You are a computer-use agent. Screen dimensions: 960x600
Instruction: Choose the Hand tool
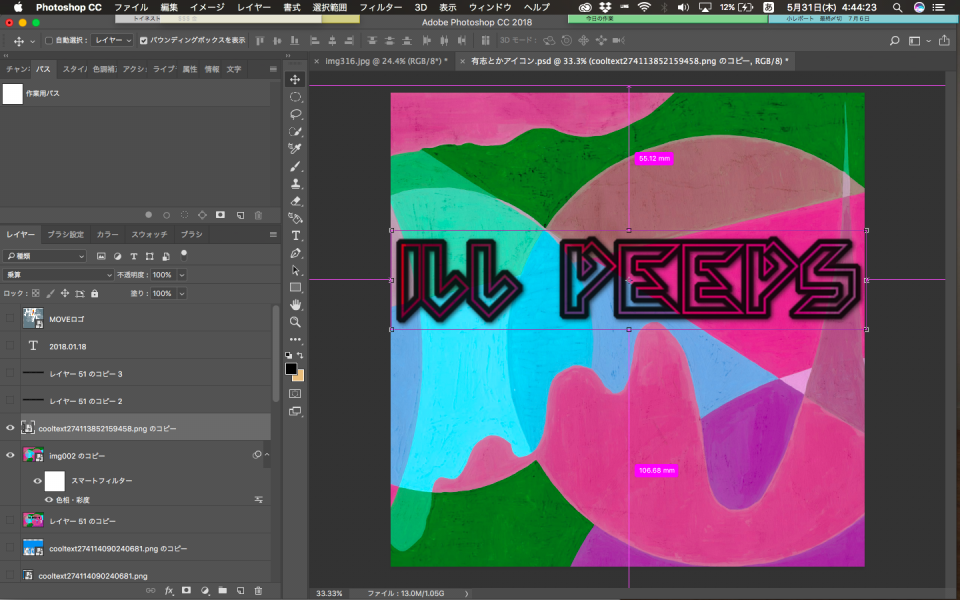(x=295, y=305)
